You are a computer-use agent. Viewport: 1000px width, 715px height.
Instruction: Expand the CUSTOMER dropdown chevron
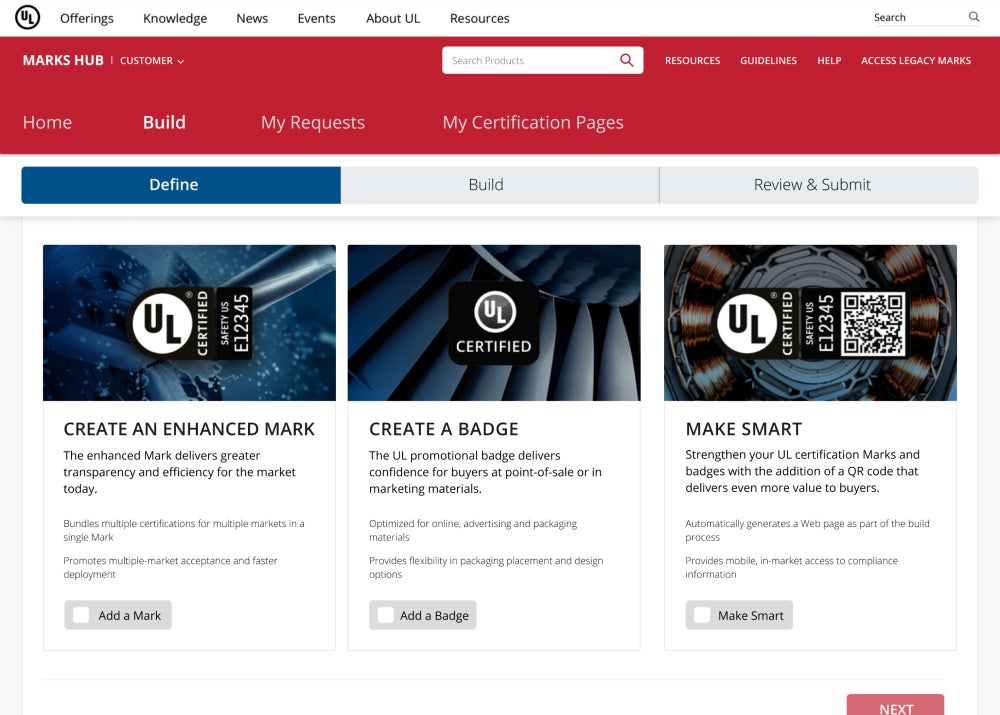(x=180, y=61)
